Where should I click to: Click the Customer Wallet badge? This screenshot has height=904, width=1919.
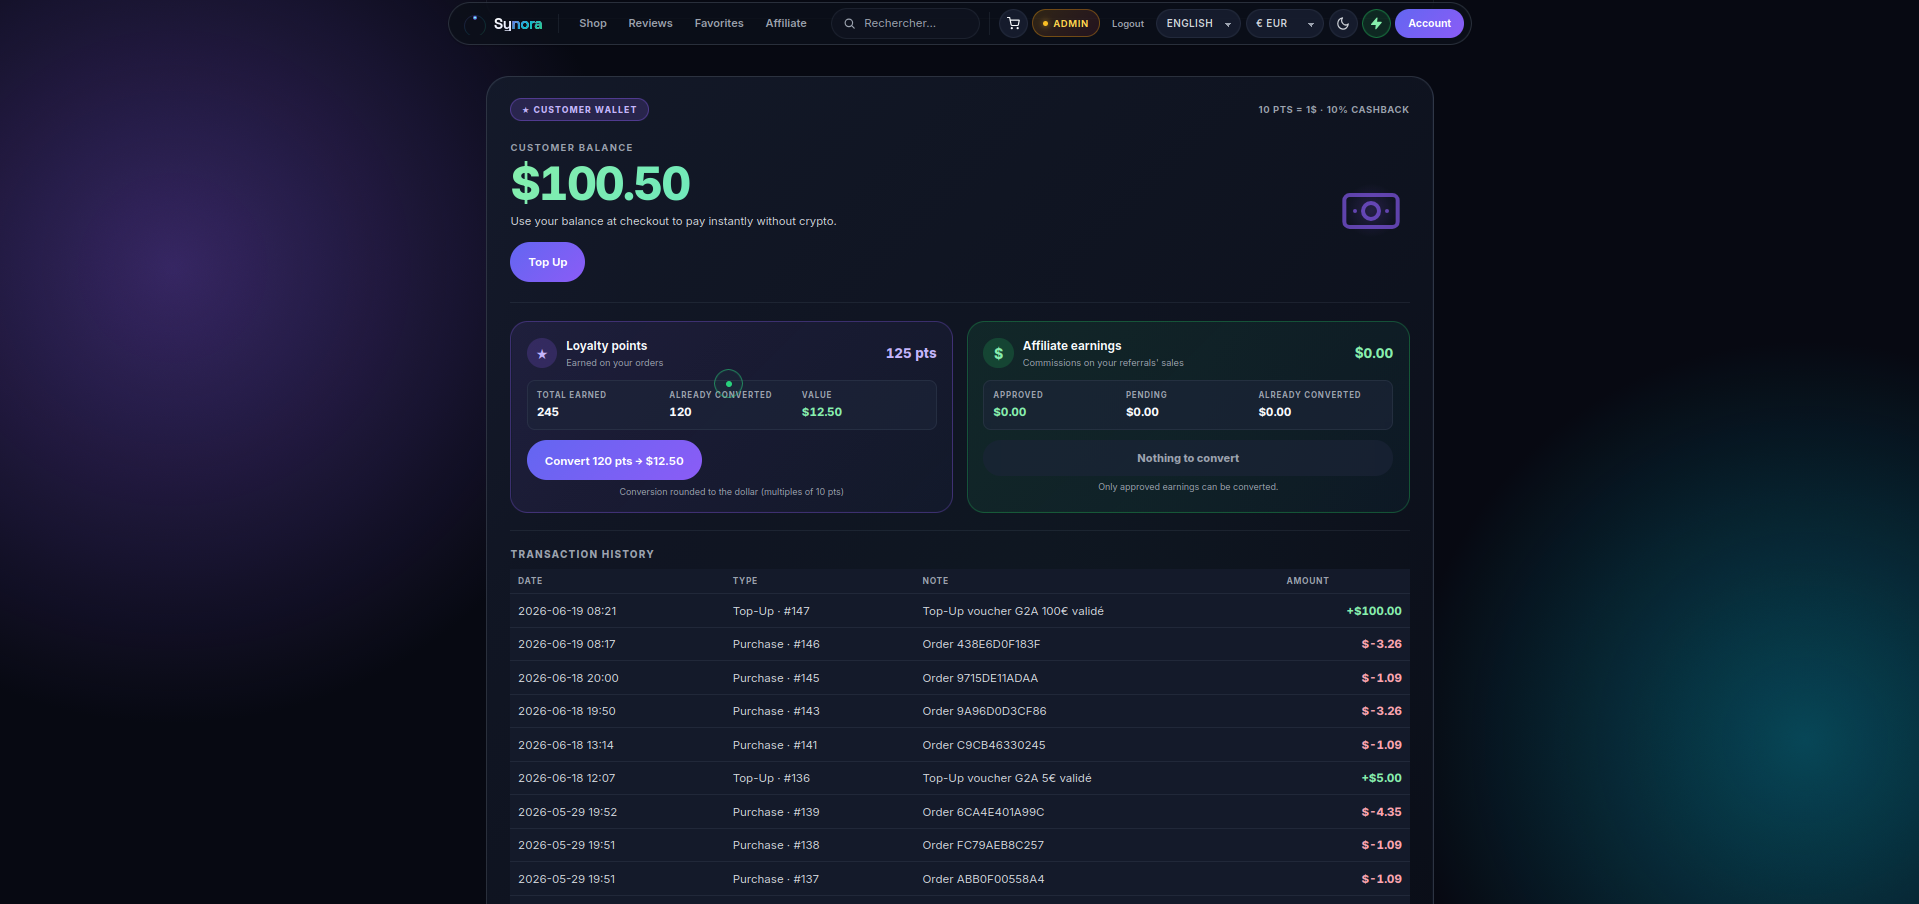[579, 109]
